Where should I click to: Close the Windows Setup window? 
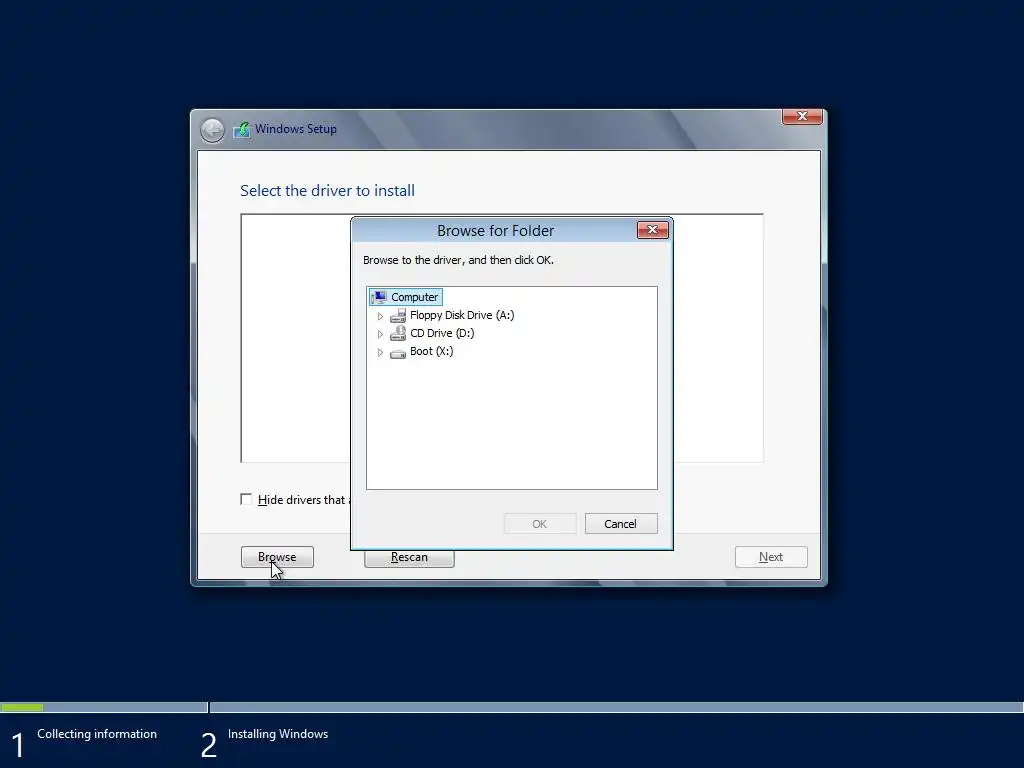pyautogui.click(x=802, y=116)
